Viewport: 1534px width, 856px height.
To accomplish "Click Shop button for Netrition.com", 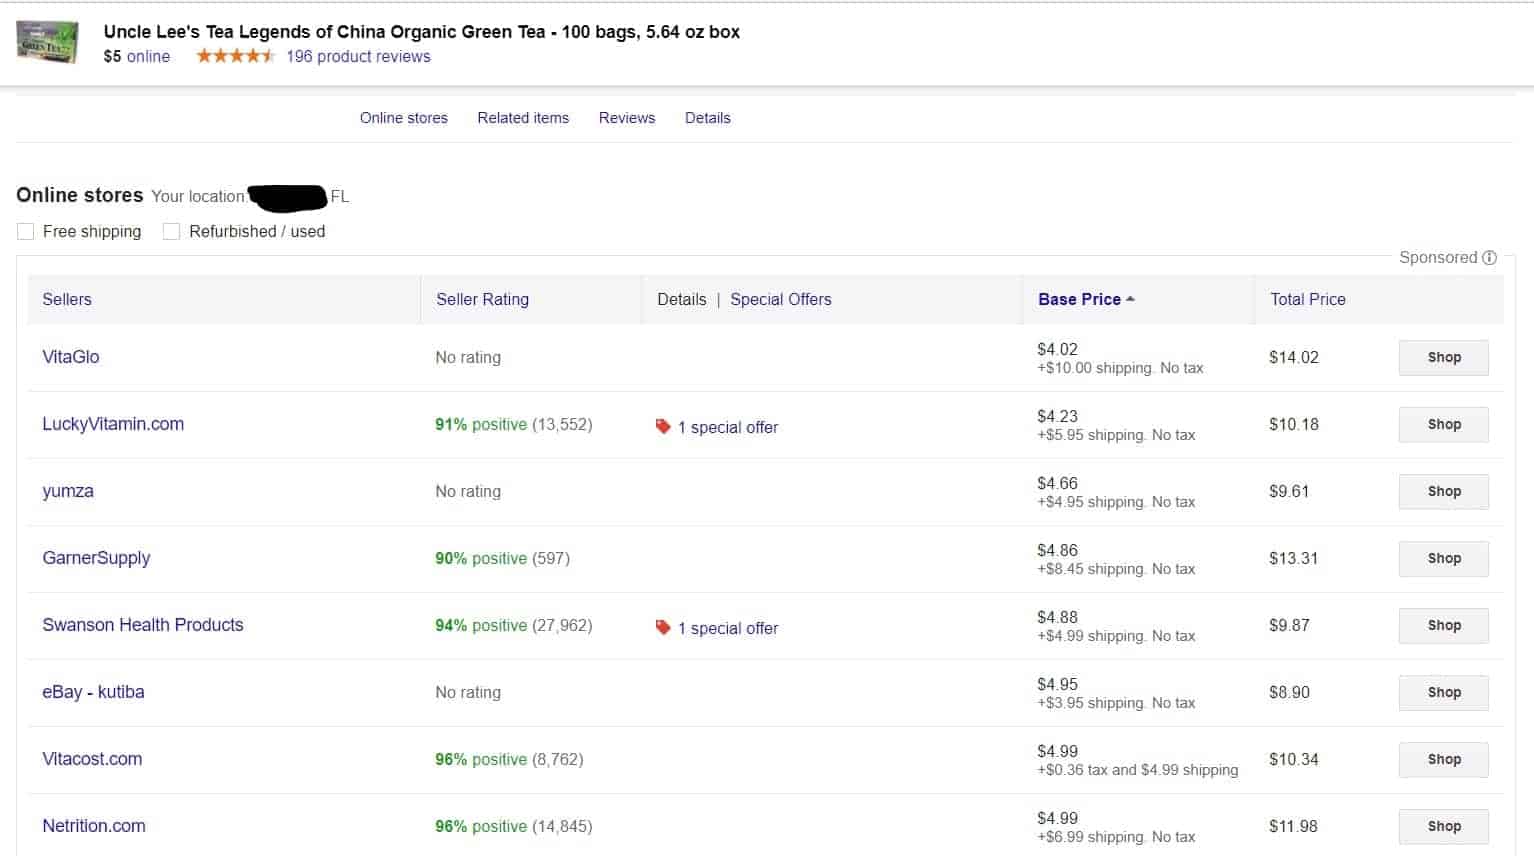I will (1444, 827).
